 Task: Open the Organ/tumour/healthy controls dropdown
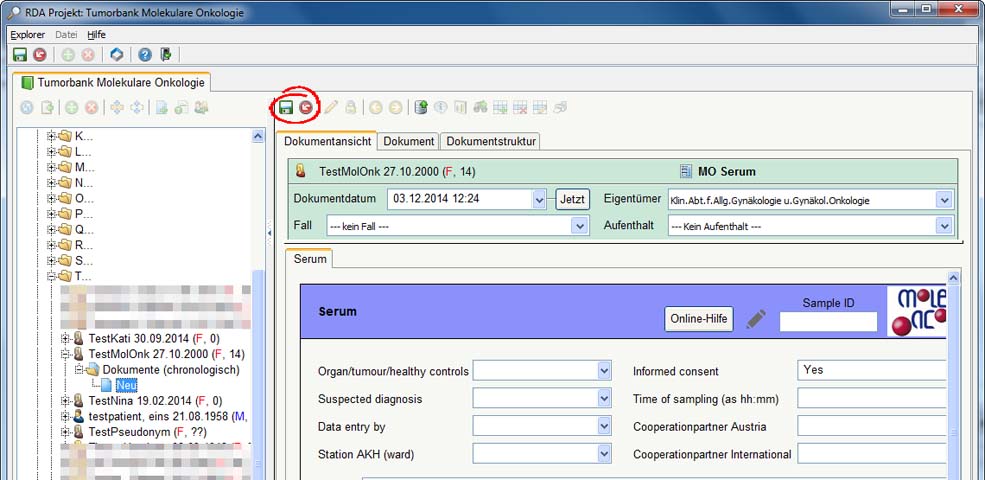point(604,371)
